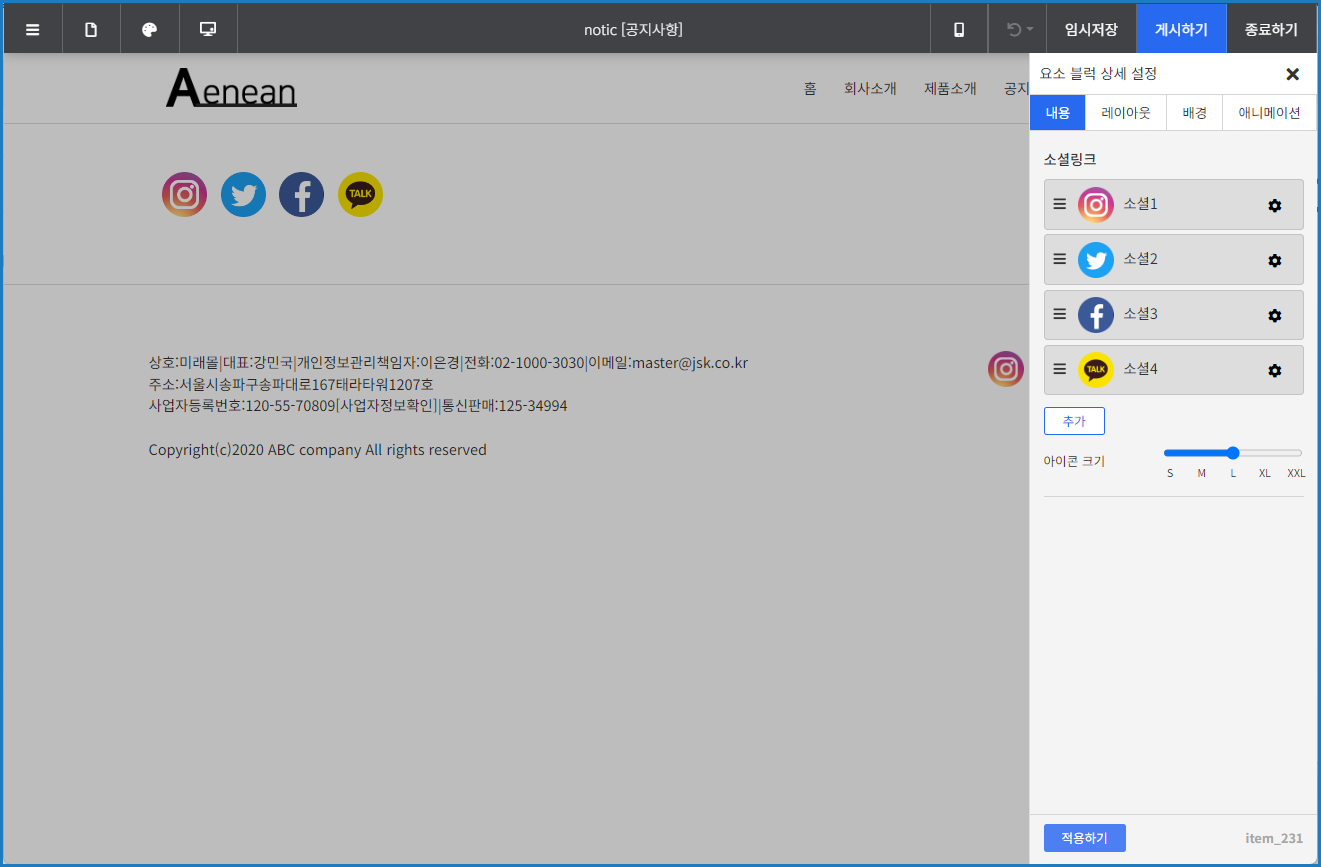1321x867 pixels.
Task: Open settings gear for 소셜4 KakaoTalk link
Action: [1274, 370]
